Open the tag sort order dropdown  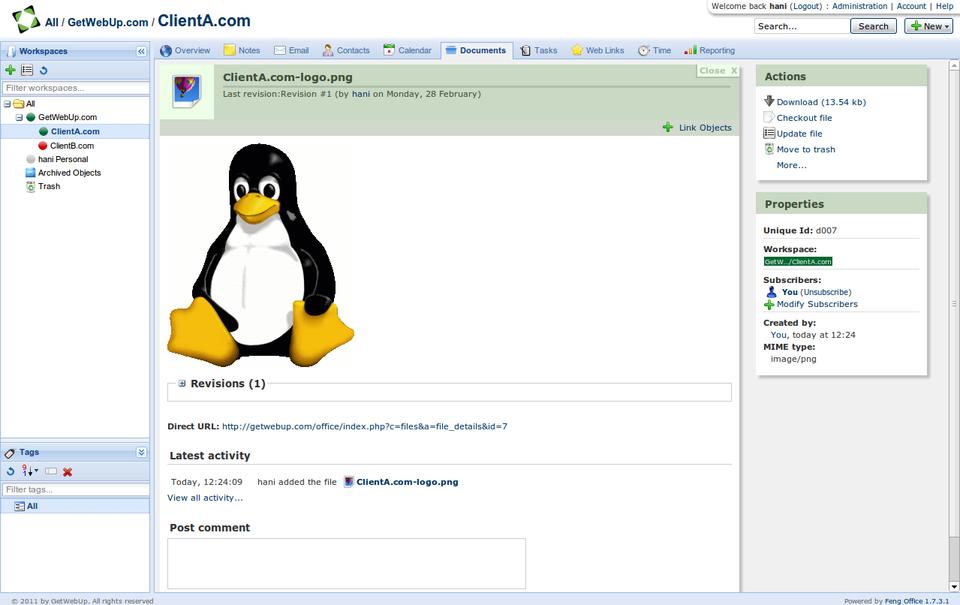coord(30,472)
